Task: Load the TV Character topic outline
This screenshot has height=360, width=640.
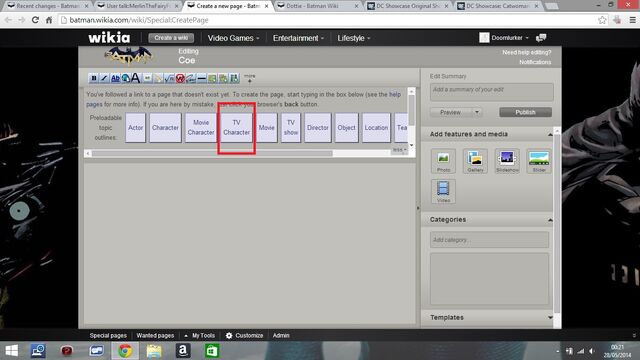Action: coord(236,128)
